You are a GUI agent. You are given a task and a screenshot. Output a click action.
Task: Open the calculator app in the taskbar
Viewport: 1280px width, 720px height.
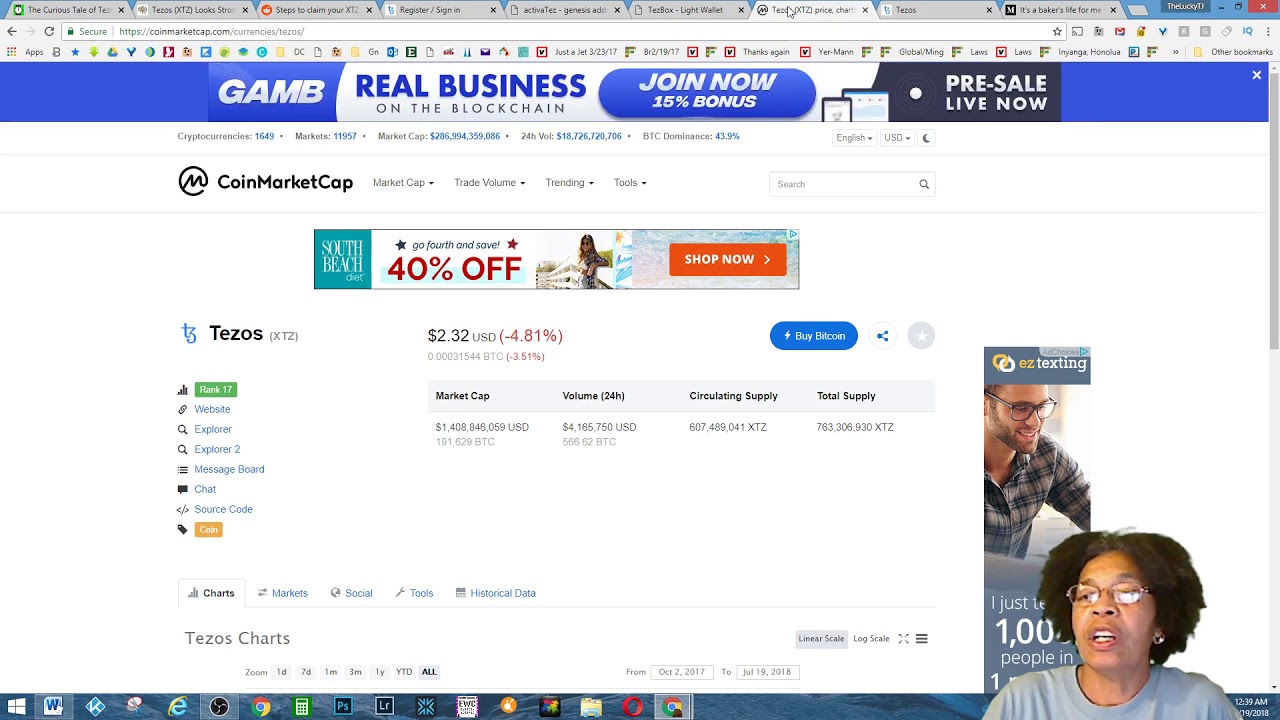pos(301,707)
